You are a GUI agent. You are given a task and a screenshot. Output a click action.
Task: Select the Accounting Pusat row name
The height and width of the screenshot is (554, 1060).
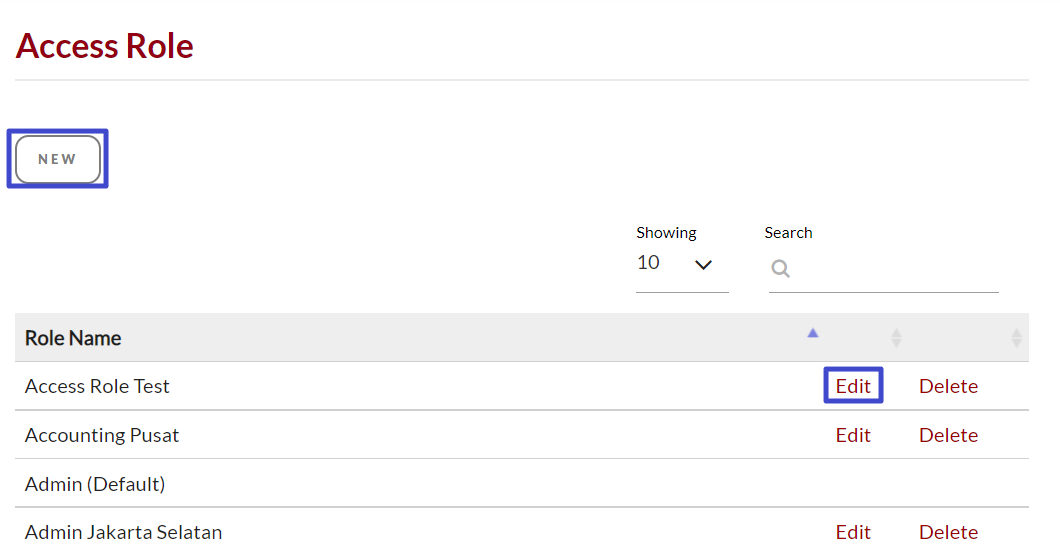click(x=102, y=435)
